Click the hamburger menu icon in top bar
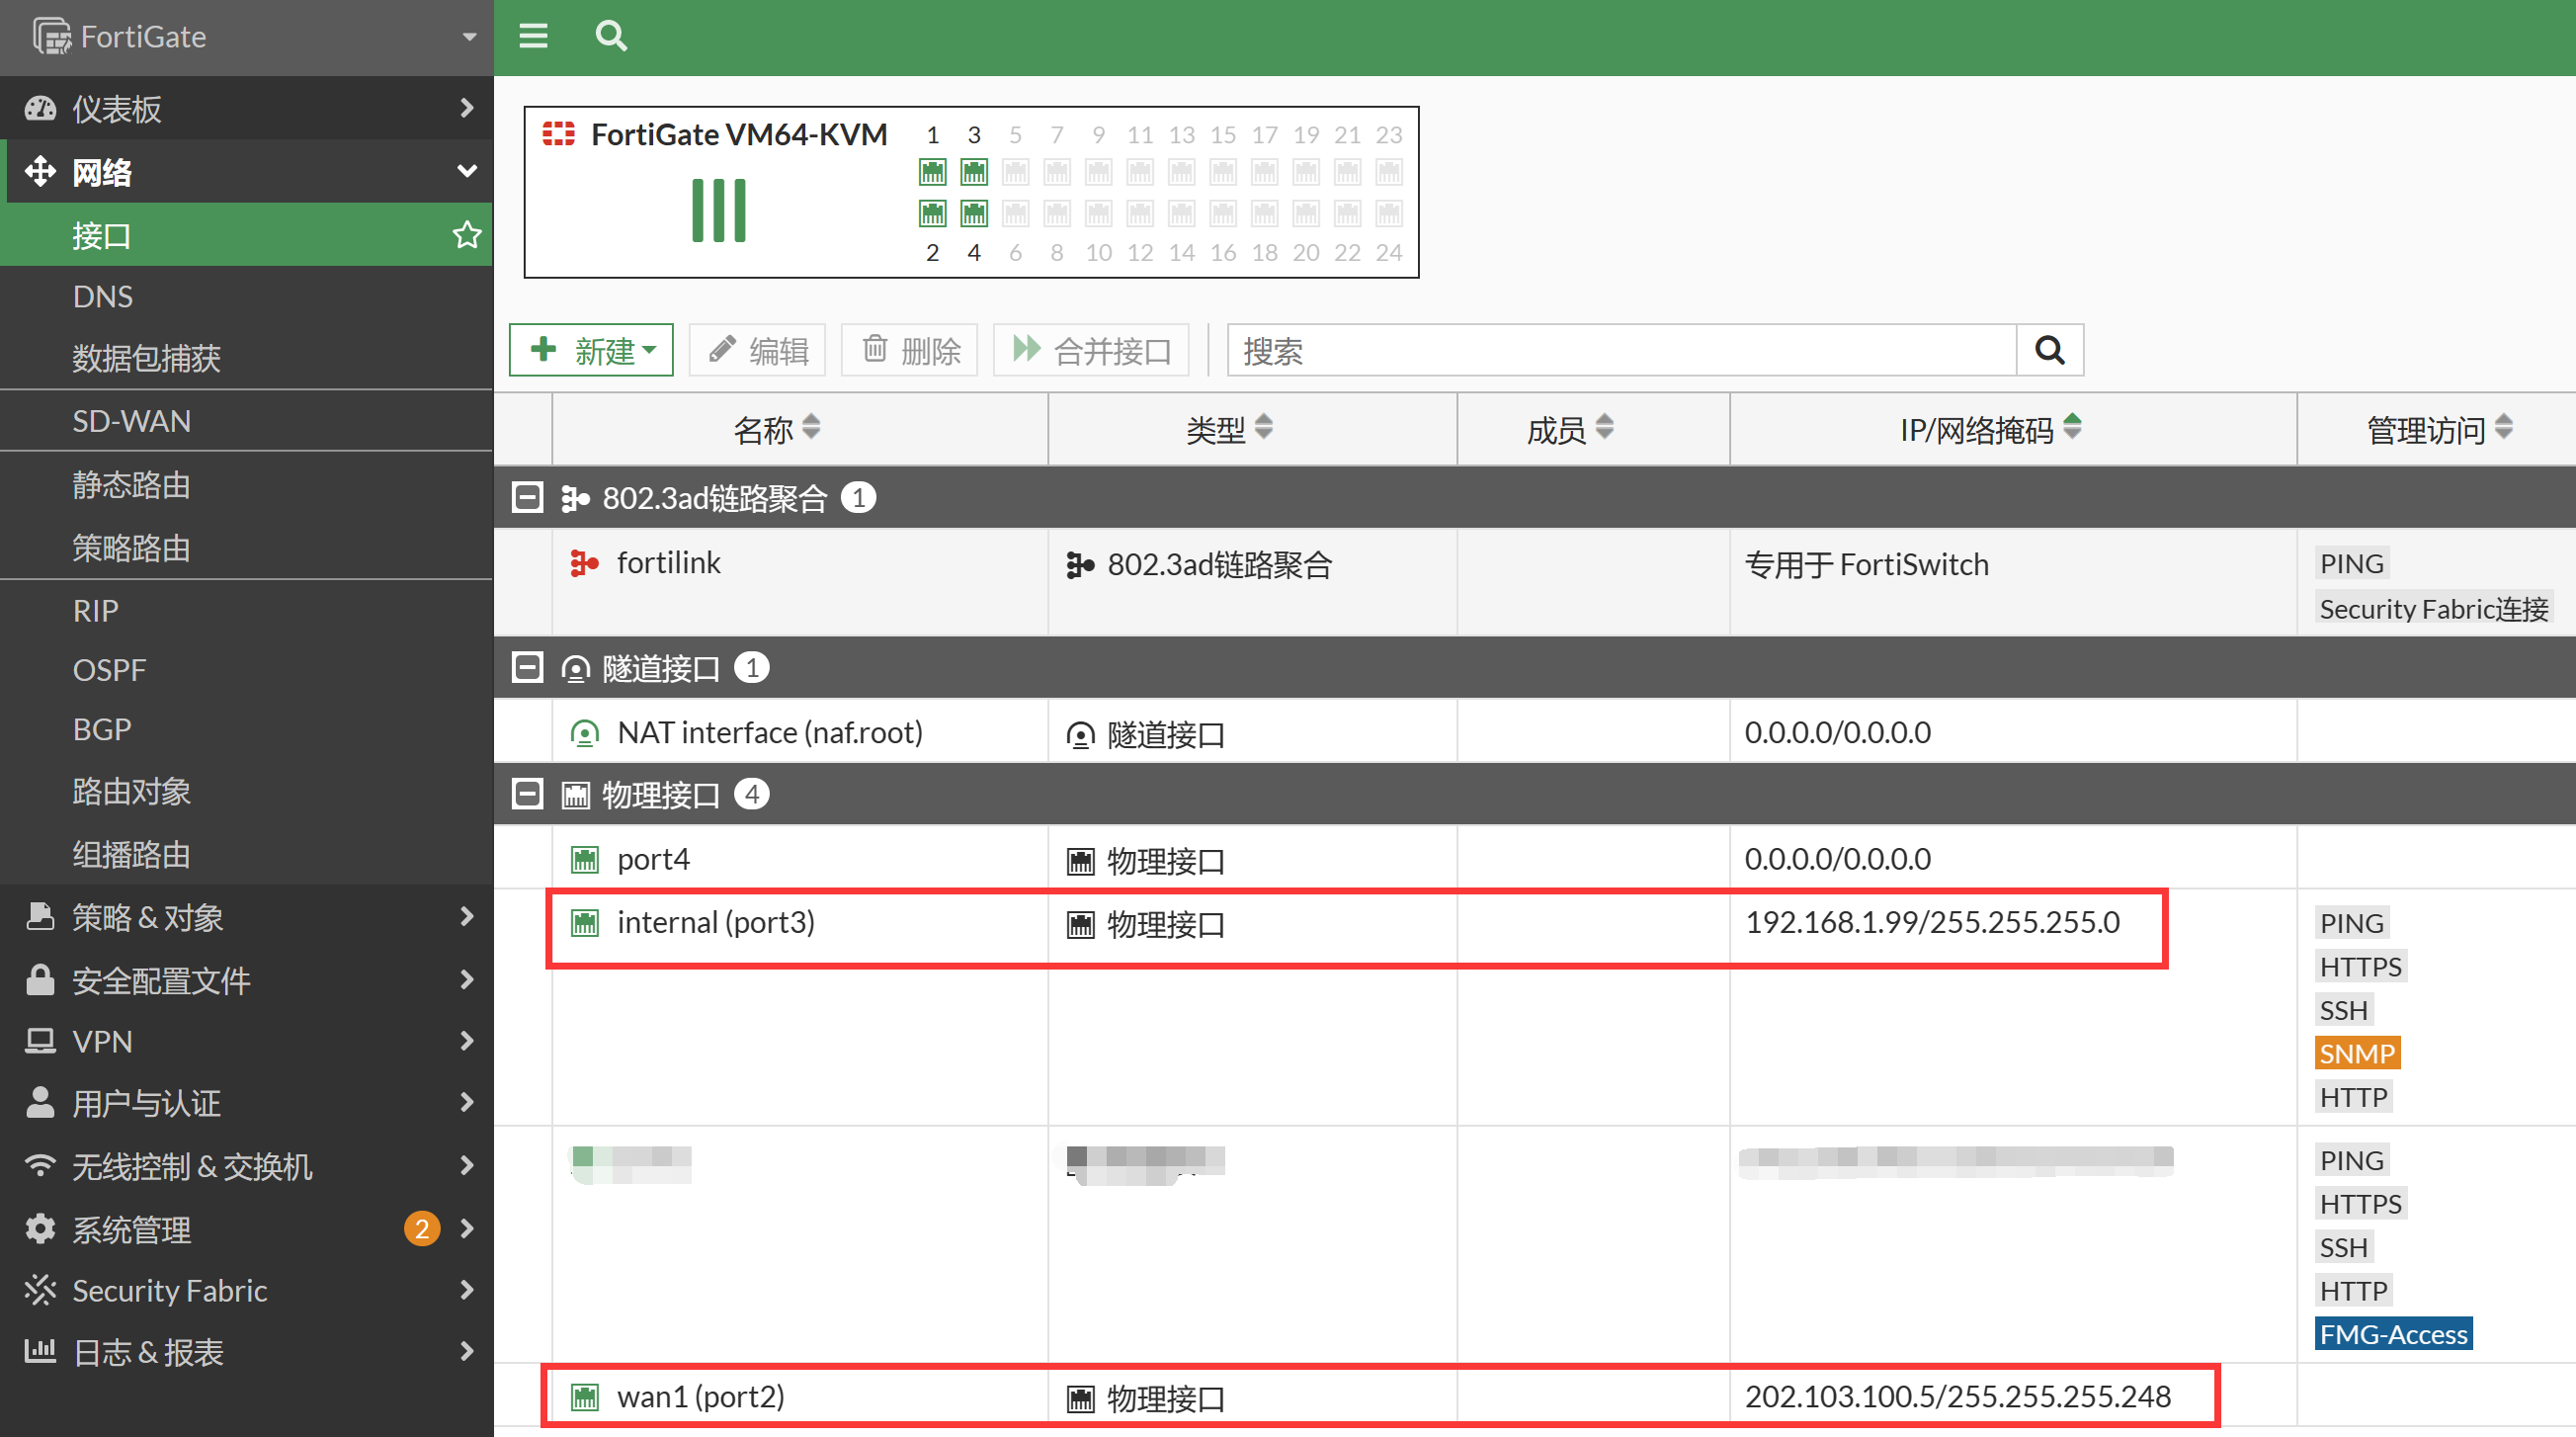The width and height of the screenshot is (2576, 1437). (533, 37)
